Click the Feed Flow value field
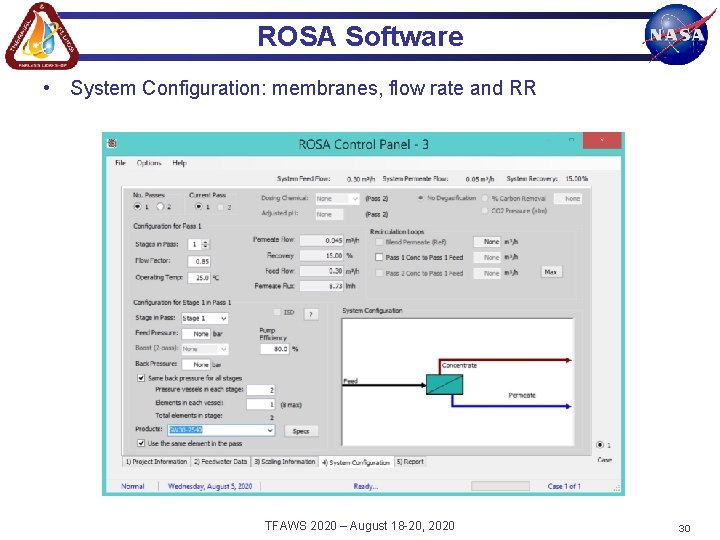Viewport: 720px width, 540px height. pyautogui.click(x=321, y=271)
